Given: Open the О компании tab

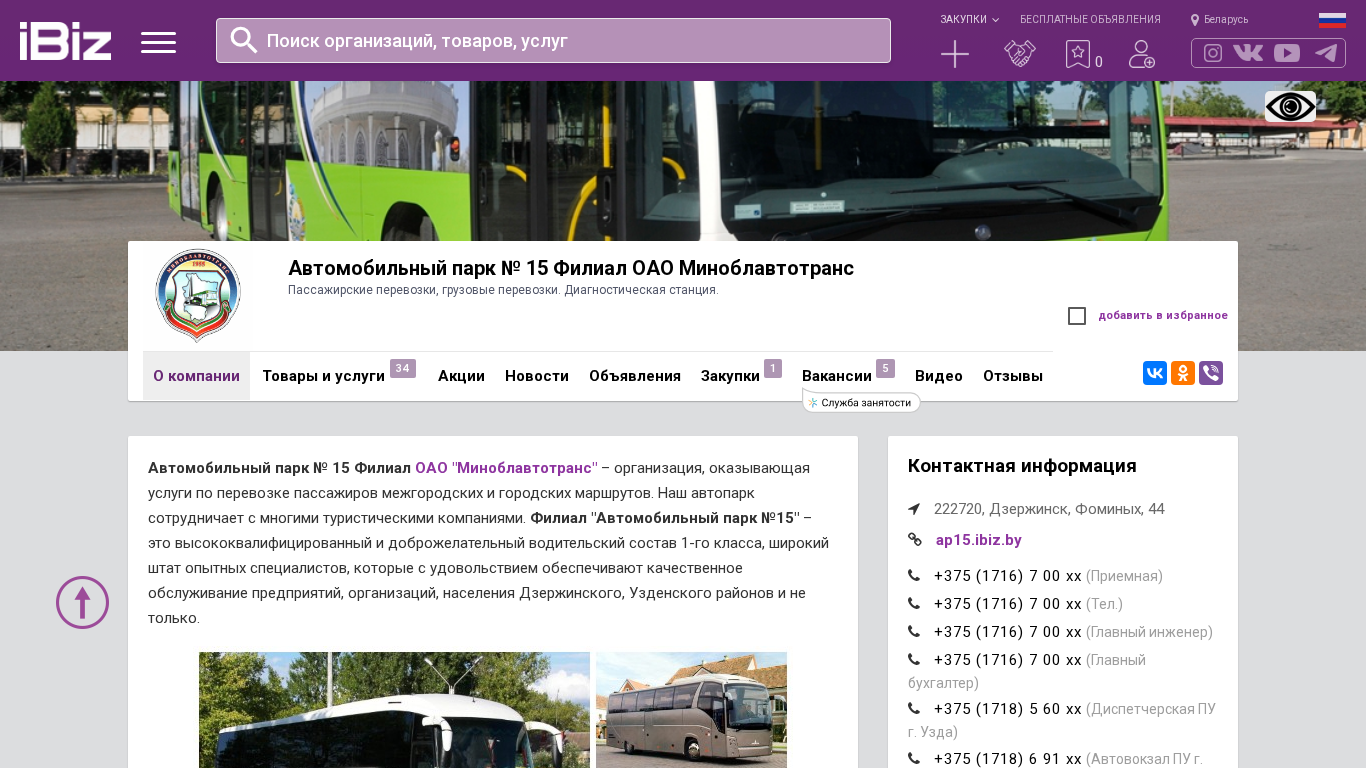Looking at the screenshot, I should coord(196,376).
